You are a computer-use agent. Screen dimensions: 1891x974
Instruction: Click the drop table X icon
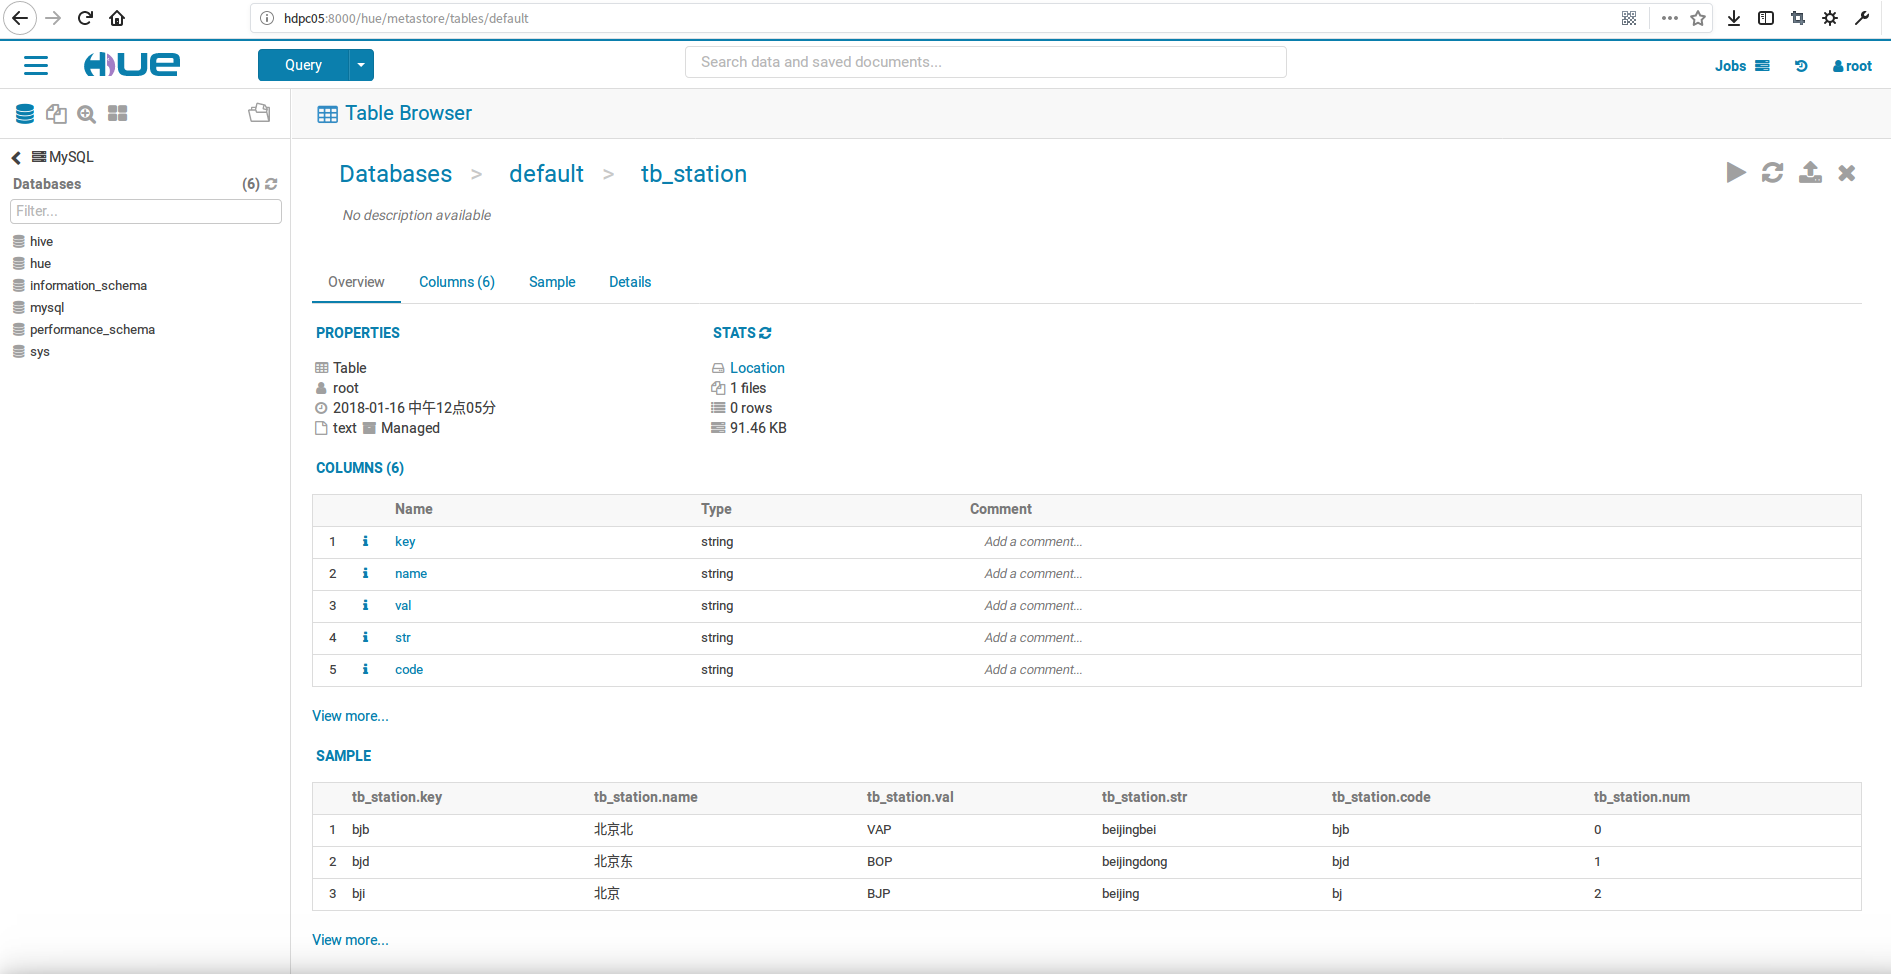click(x=1847, y=173)
